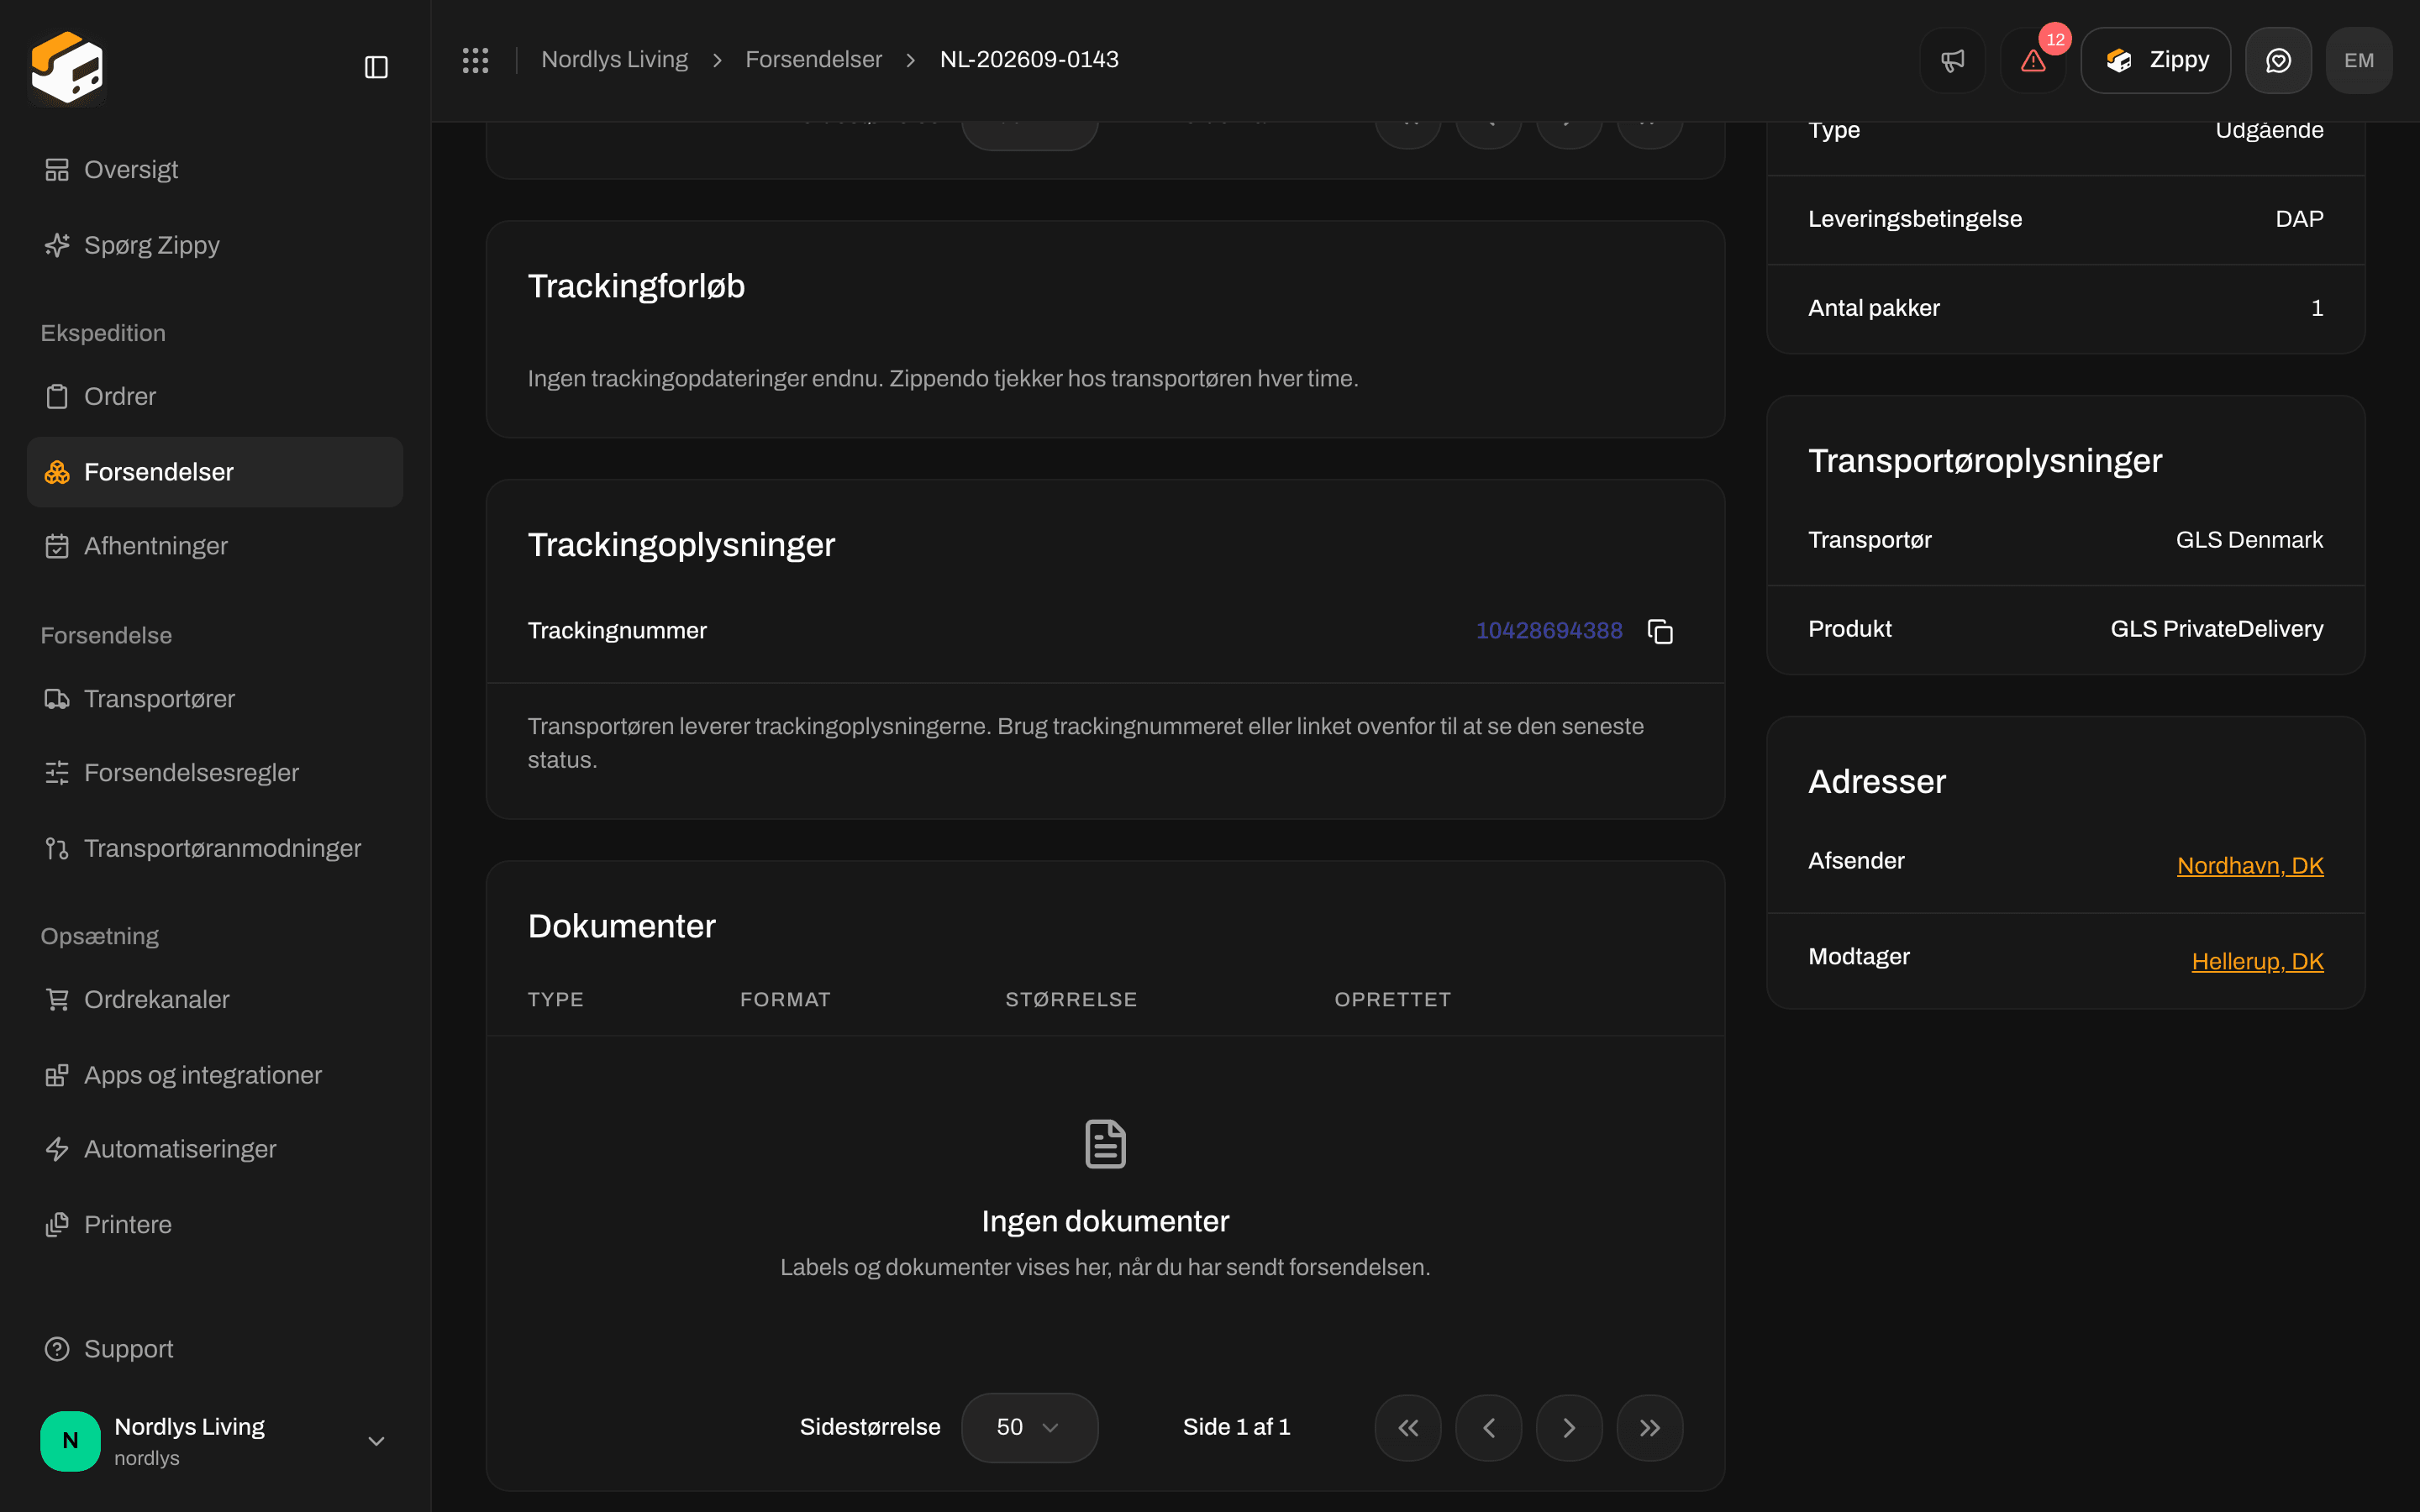The width and height of the screenshot is (2420, 1512).
Task: Go to next documents page
Action: pos(1569,1427)
